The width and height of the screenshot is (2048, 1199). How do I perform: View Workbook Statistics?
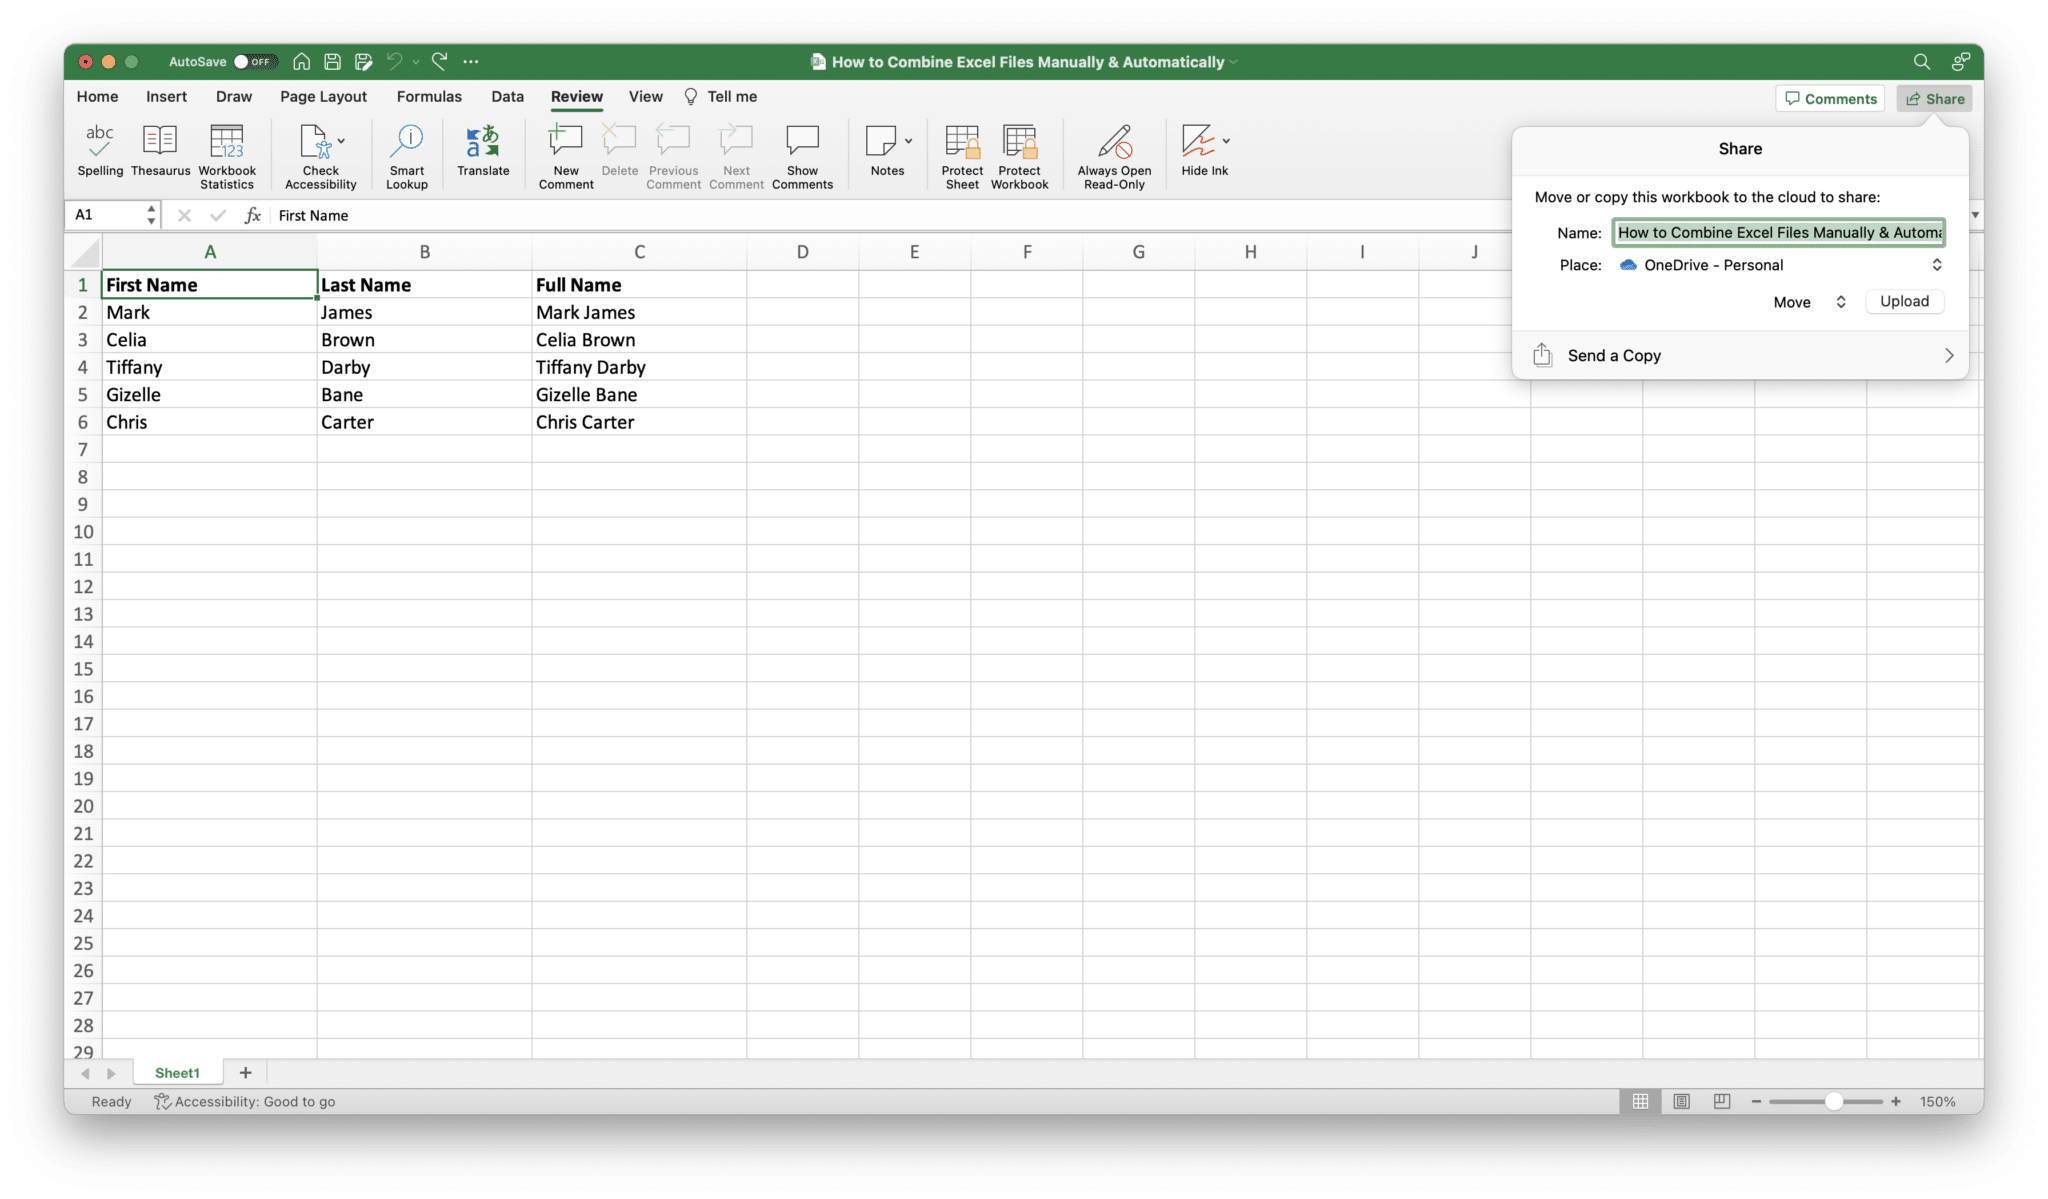click(227, 152)
